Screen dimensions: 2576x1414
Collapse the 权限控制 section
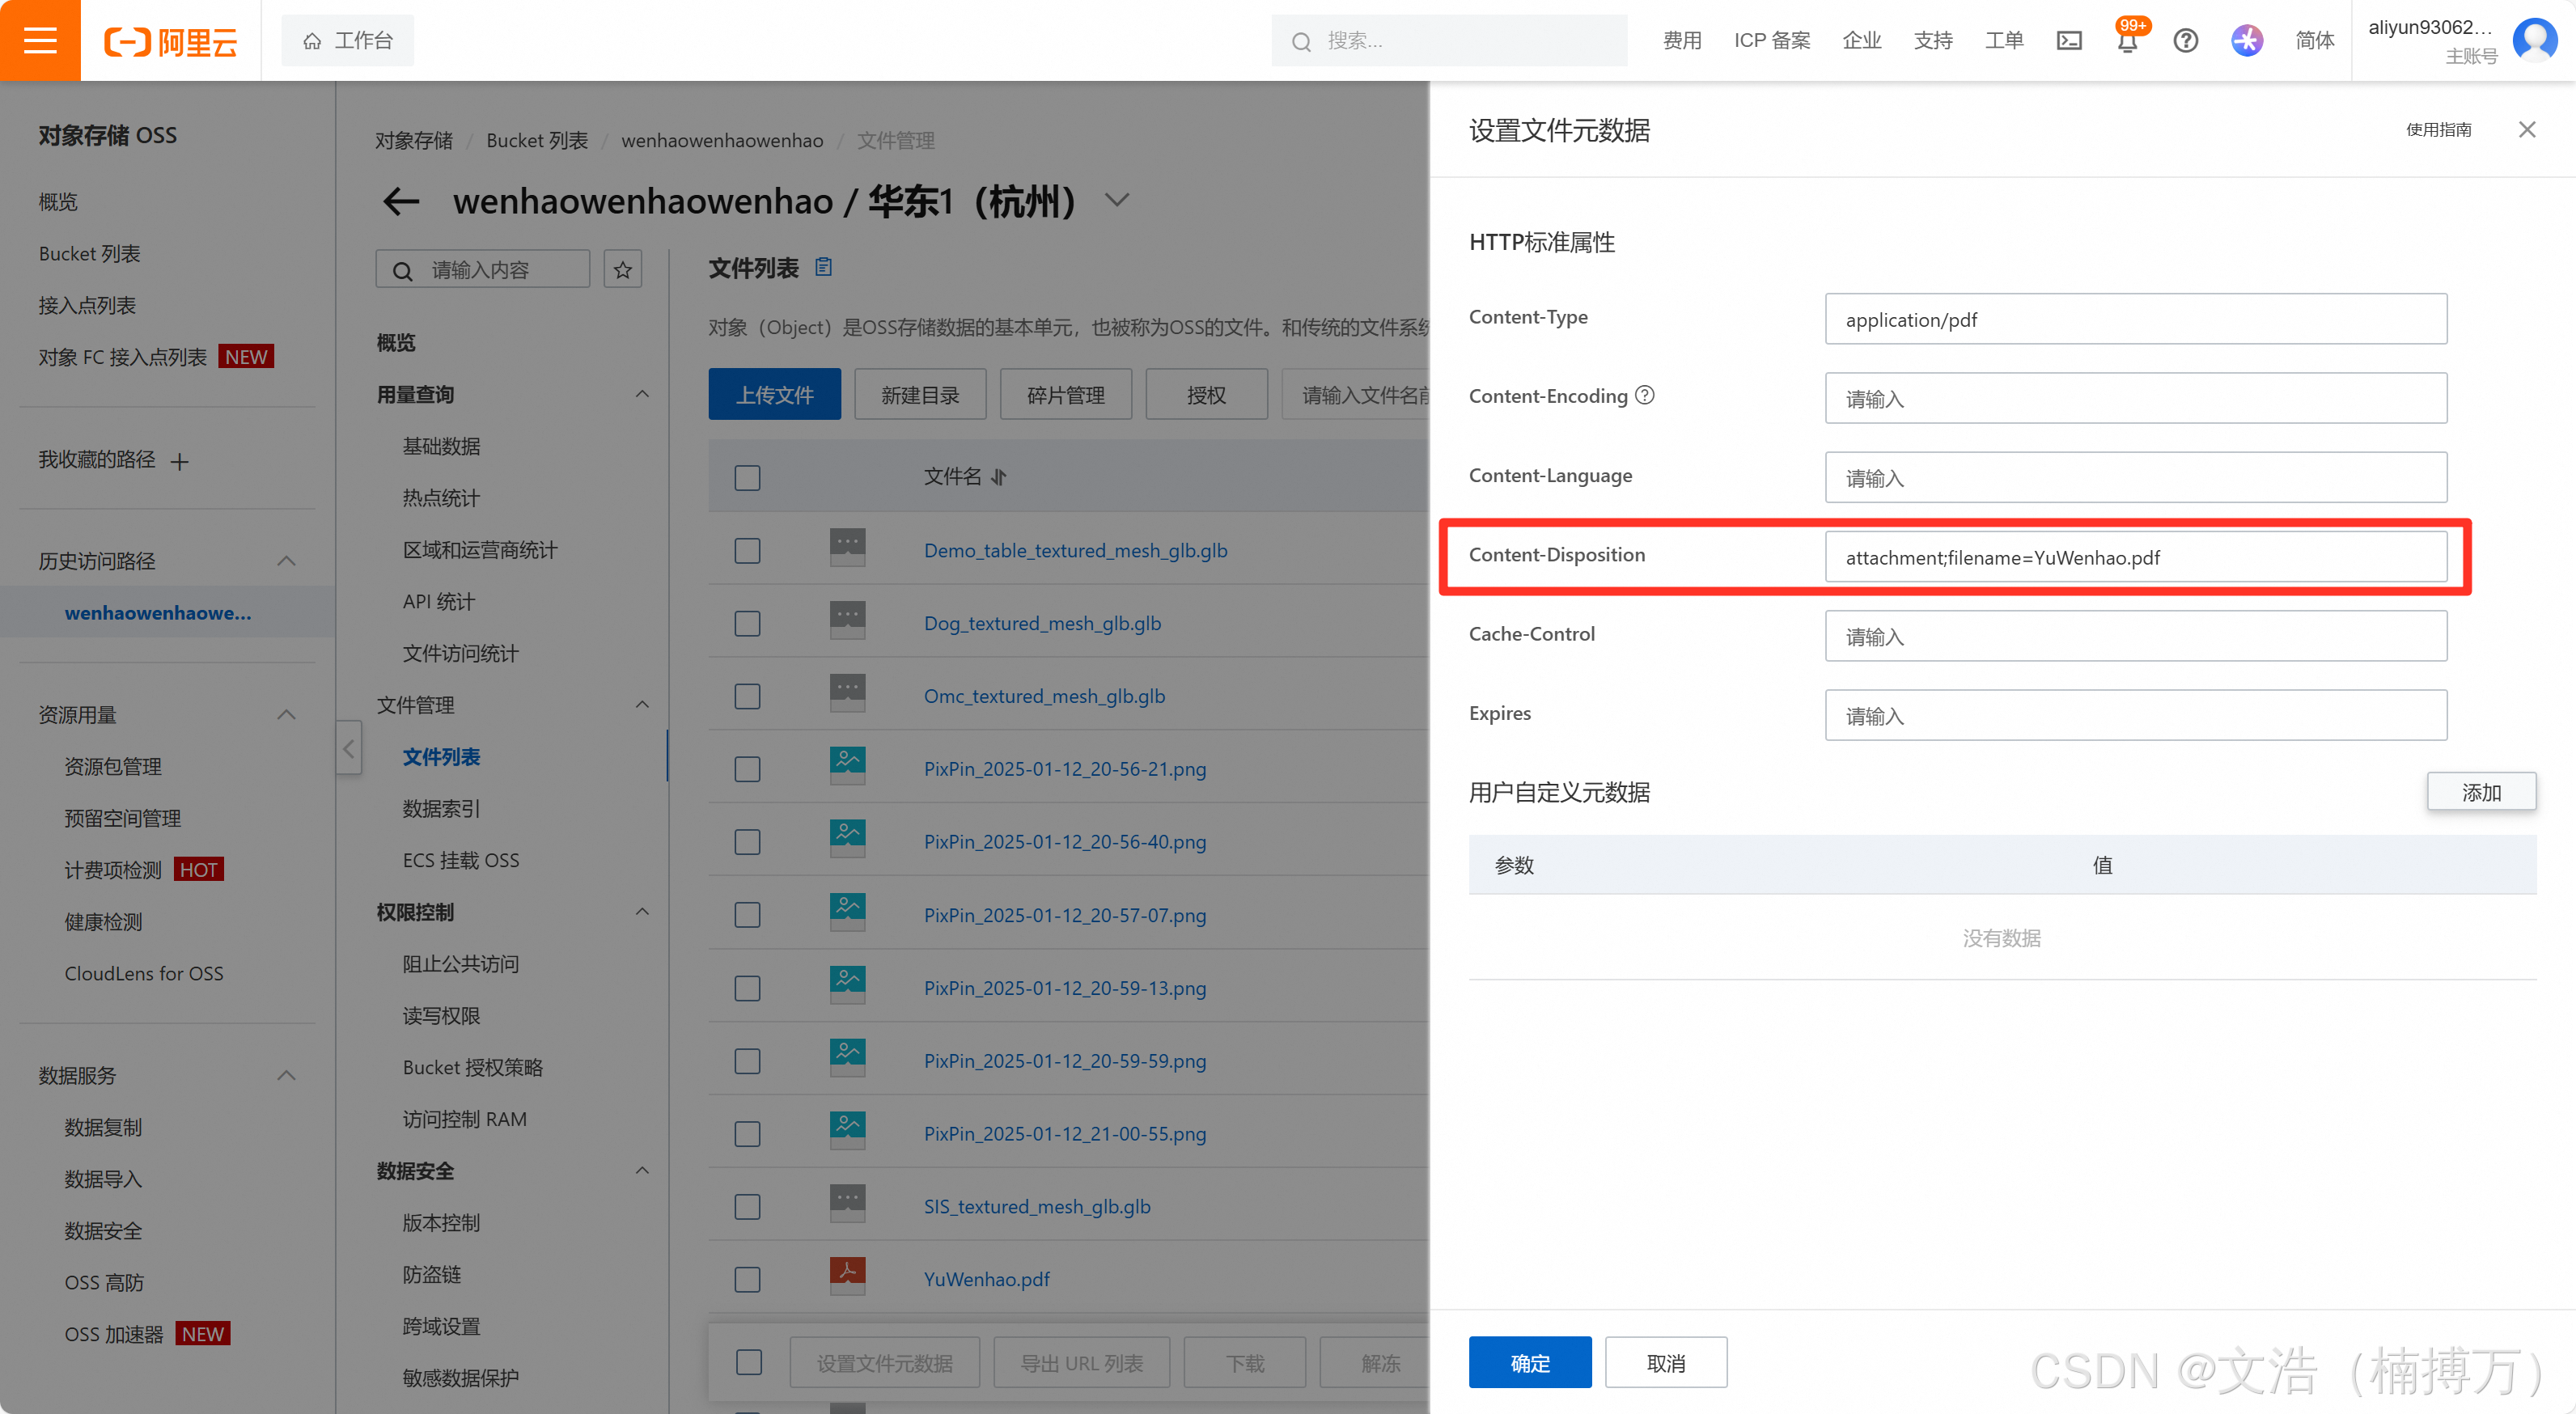tap(642, 911)
